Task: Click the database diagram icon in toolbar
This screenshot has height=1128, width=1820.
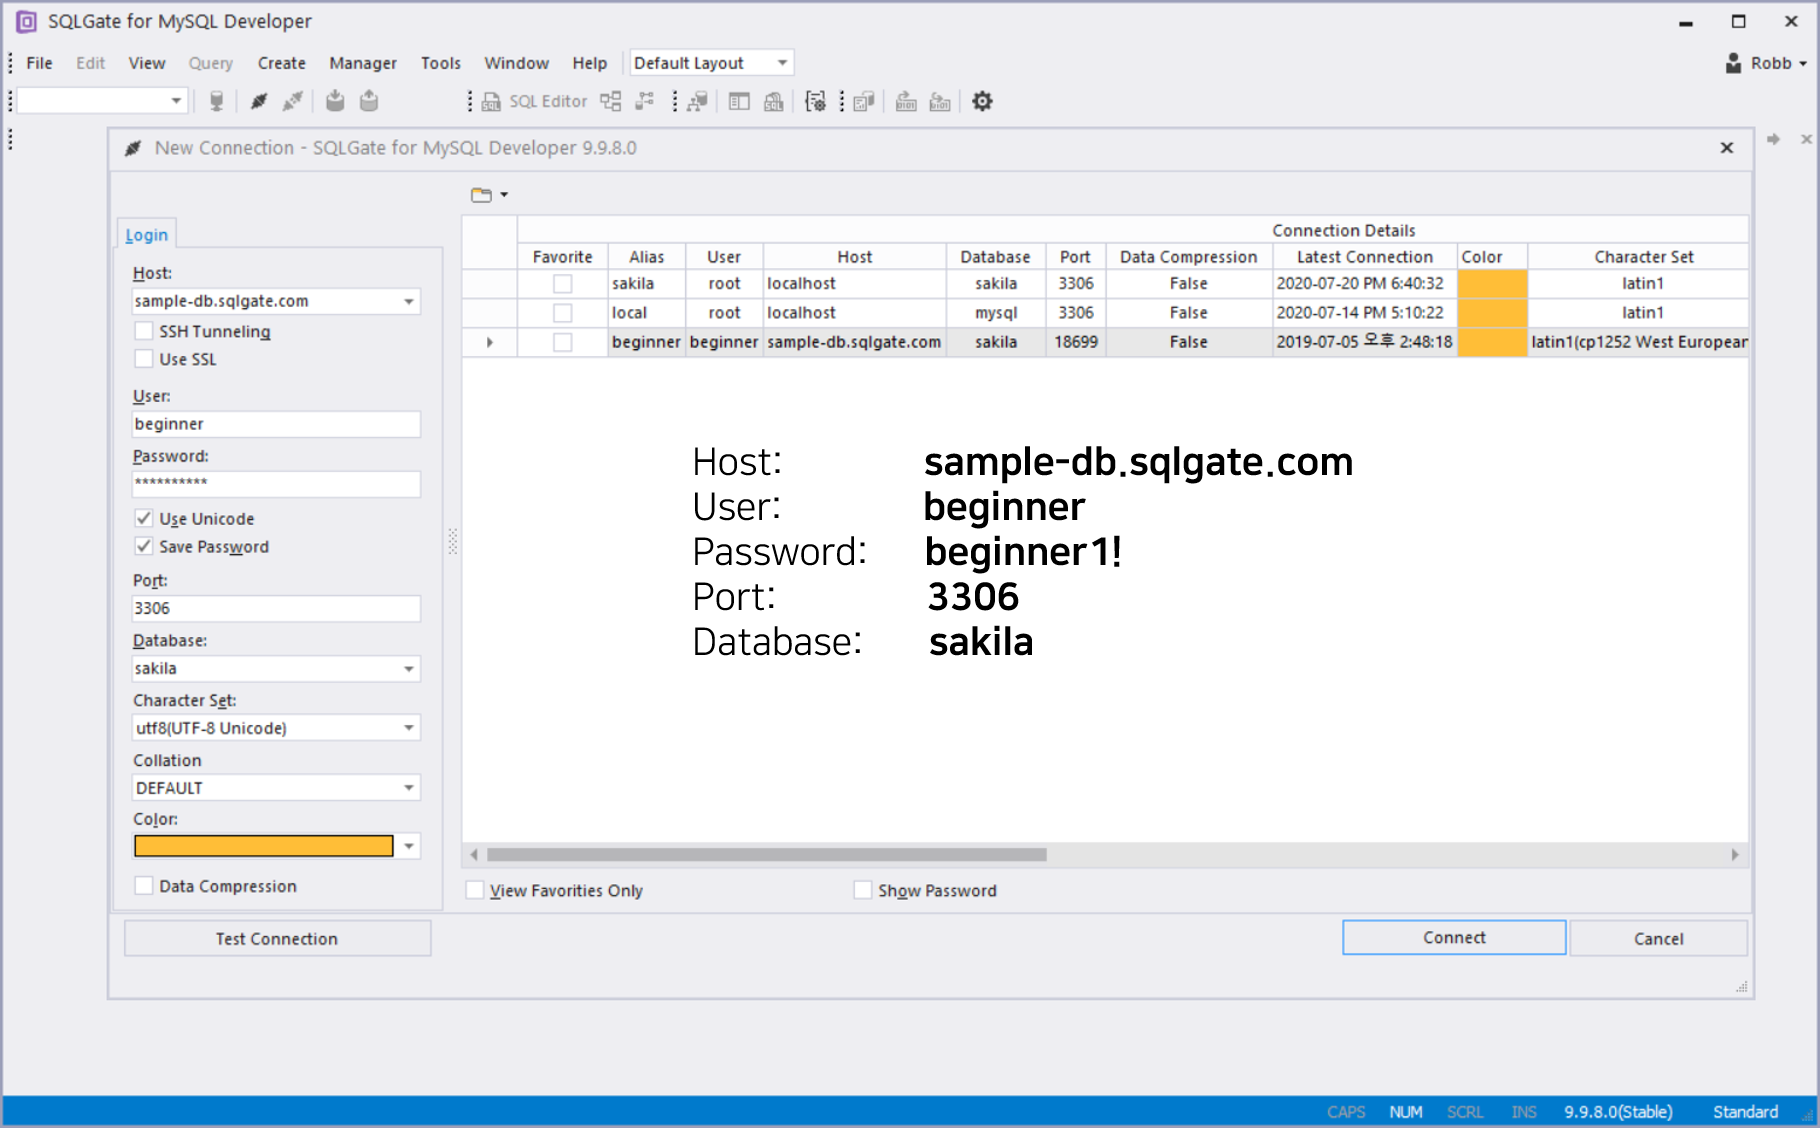Action: coord(698,101)
